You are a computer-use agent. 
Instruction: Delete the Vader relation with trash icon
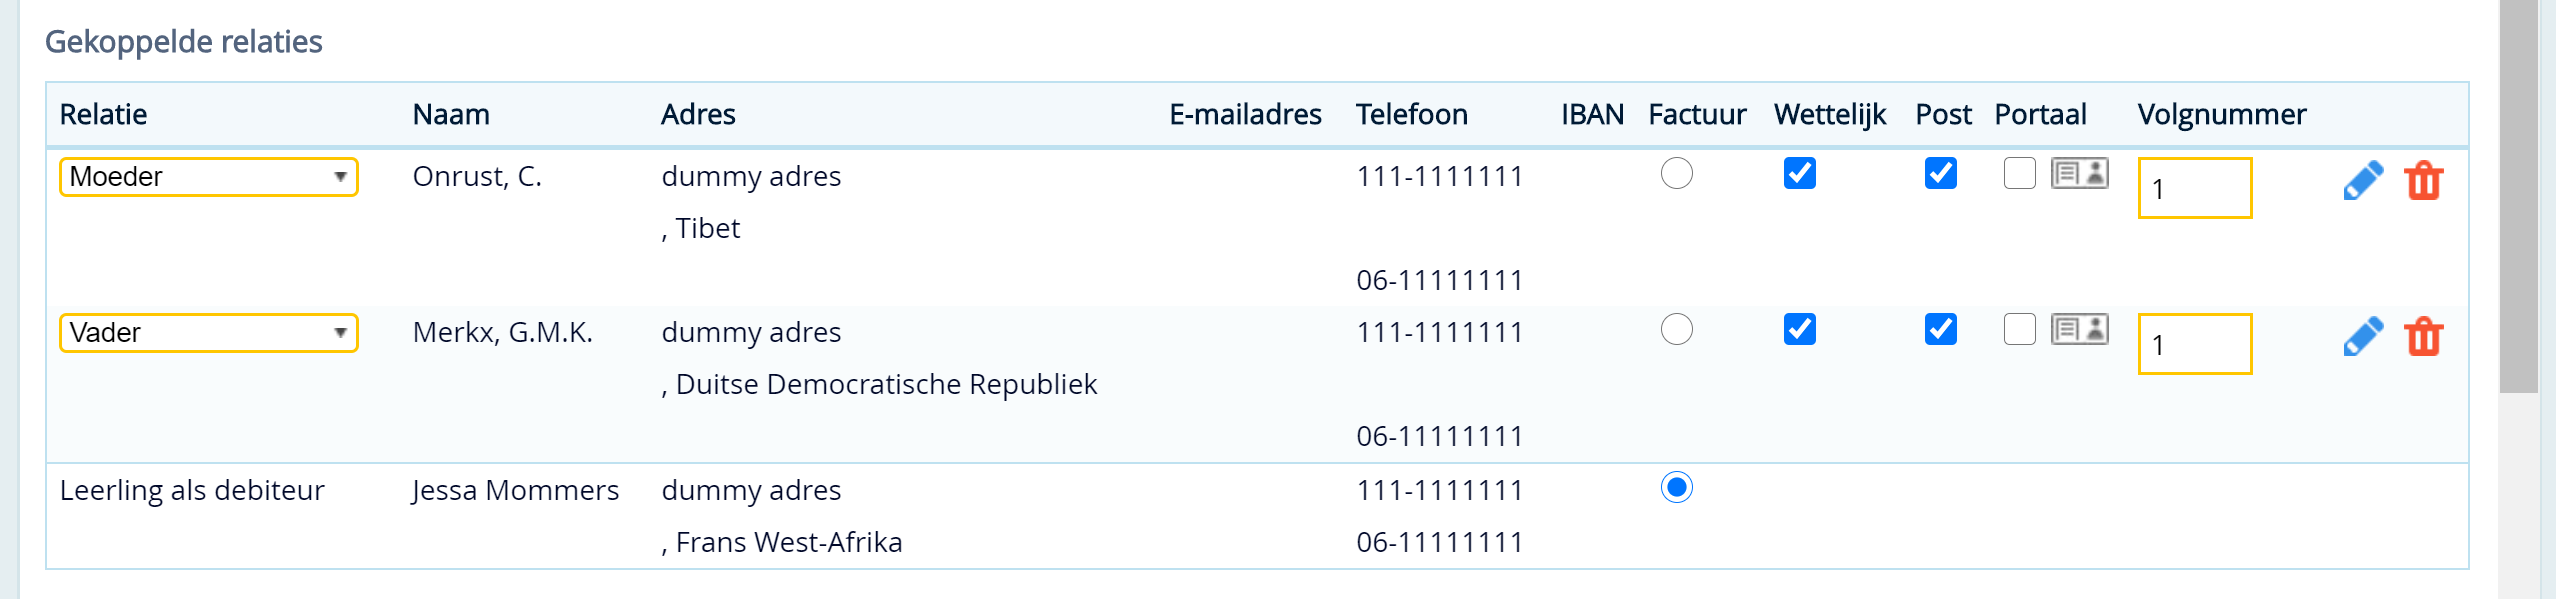pyautogui.click(x=2424, y=337)
